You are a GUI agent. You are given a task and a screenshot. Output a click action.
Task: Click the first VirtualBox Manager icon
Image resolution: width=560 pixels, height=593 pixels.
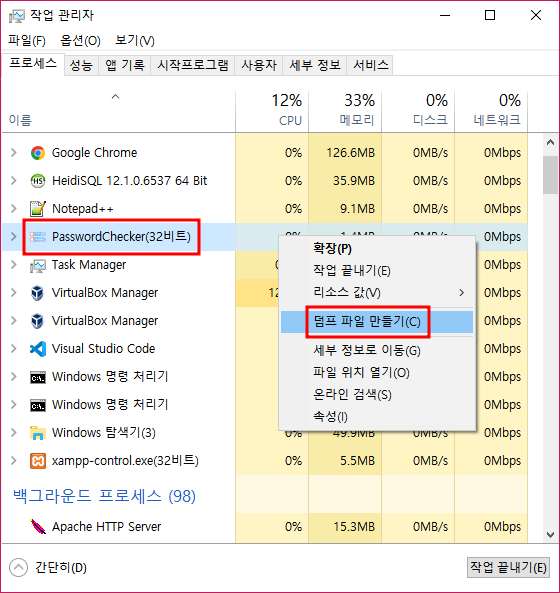[x=37, y=293]
